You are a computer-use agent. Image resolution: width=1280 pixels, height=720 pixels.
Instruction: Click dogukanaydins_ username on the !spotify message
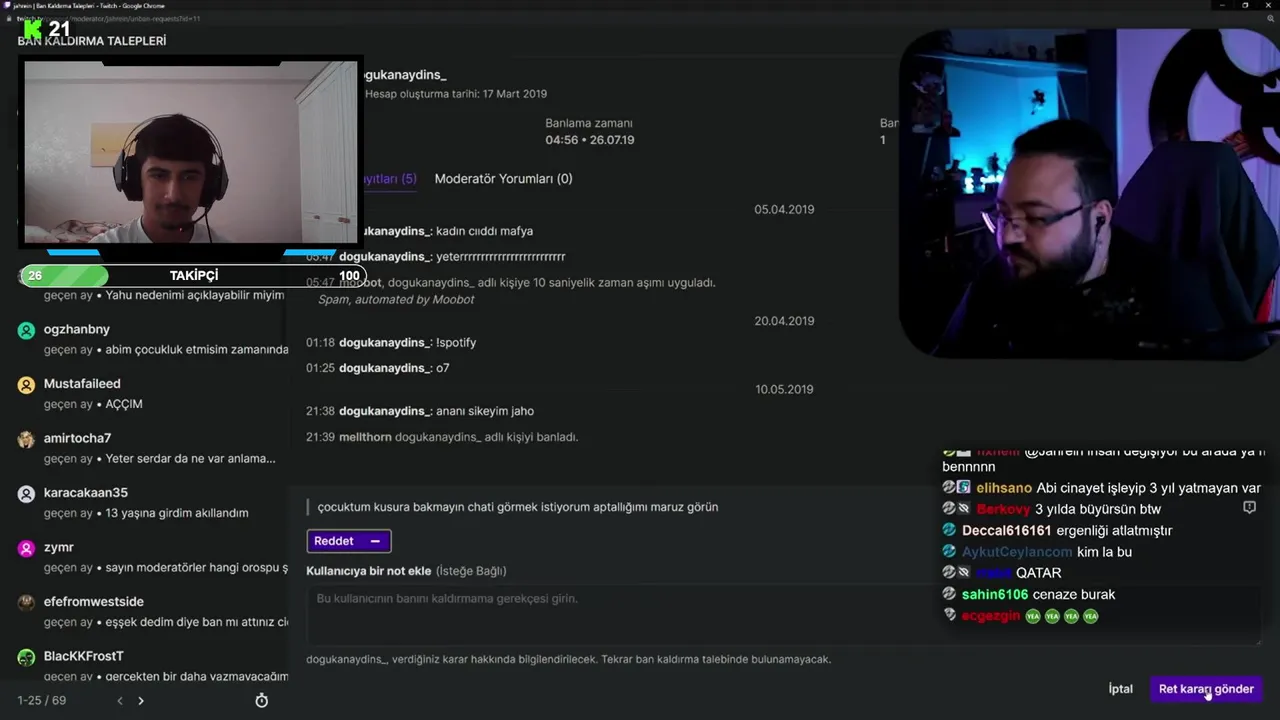(x=385, y=342)
